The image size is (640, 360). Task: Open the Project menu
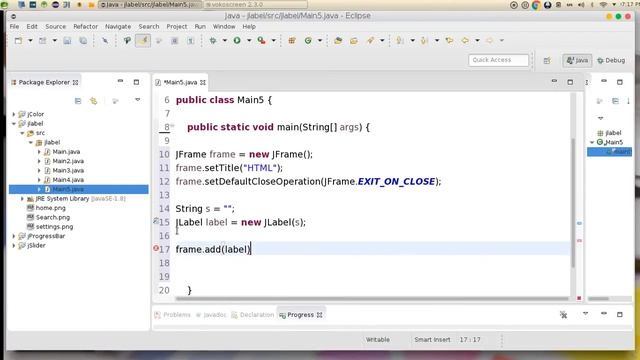click(x=176, y=27)
